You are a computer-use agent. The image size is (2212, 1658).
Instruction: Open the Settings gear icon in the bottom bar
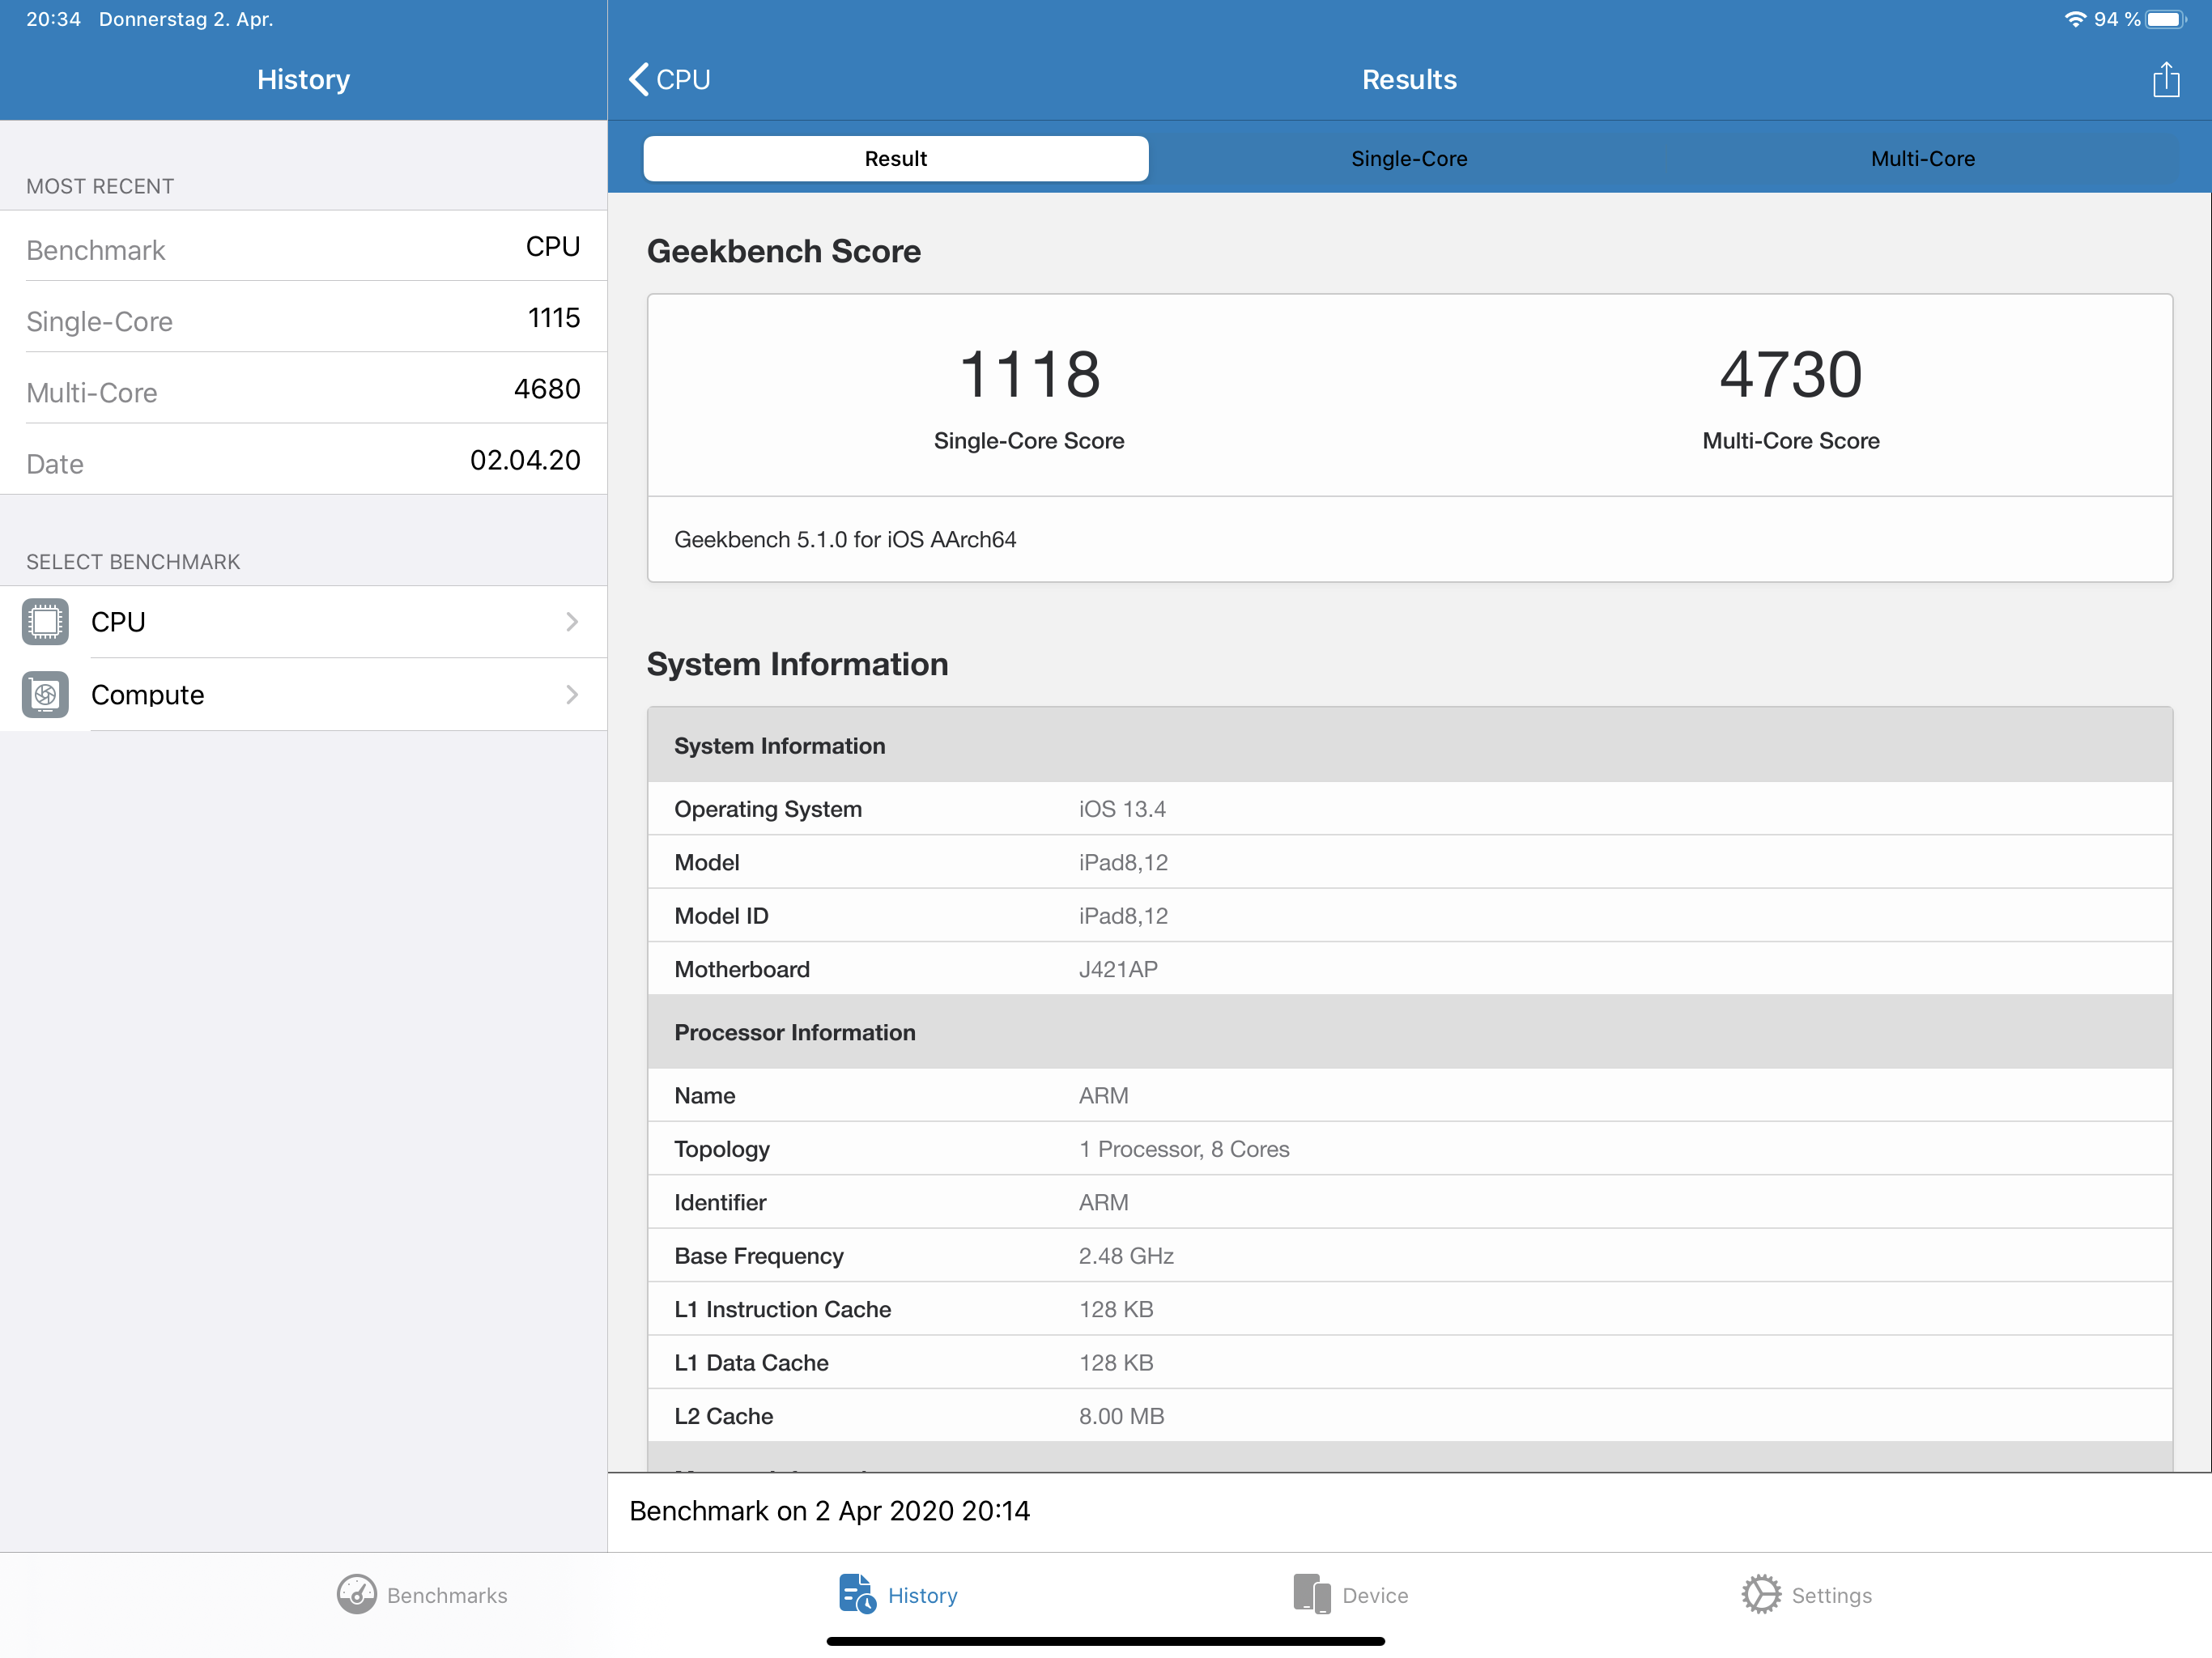coord(1761,1595)
